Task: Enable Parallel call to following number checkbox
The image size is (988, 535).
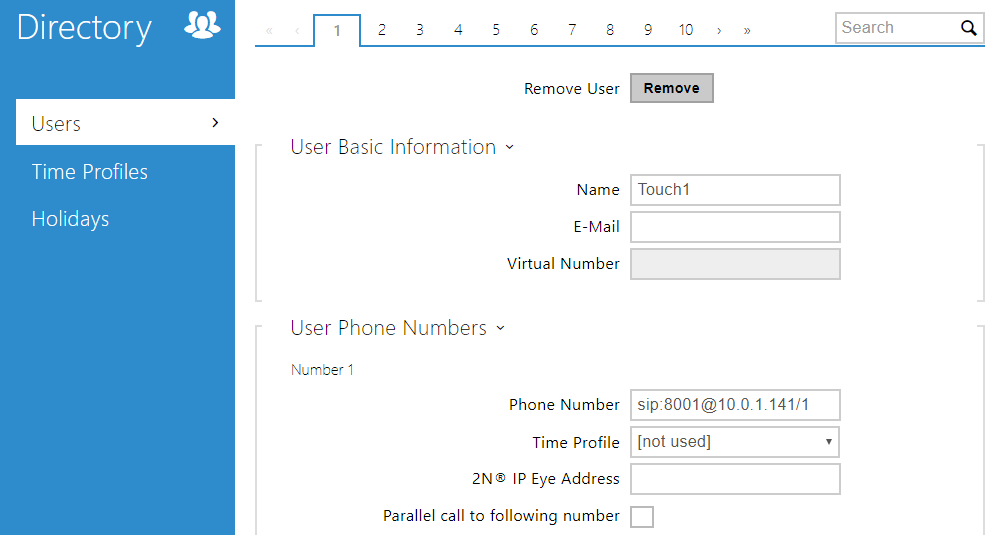Action: click(x=642, y=517)
